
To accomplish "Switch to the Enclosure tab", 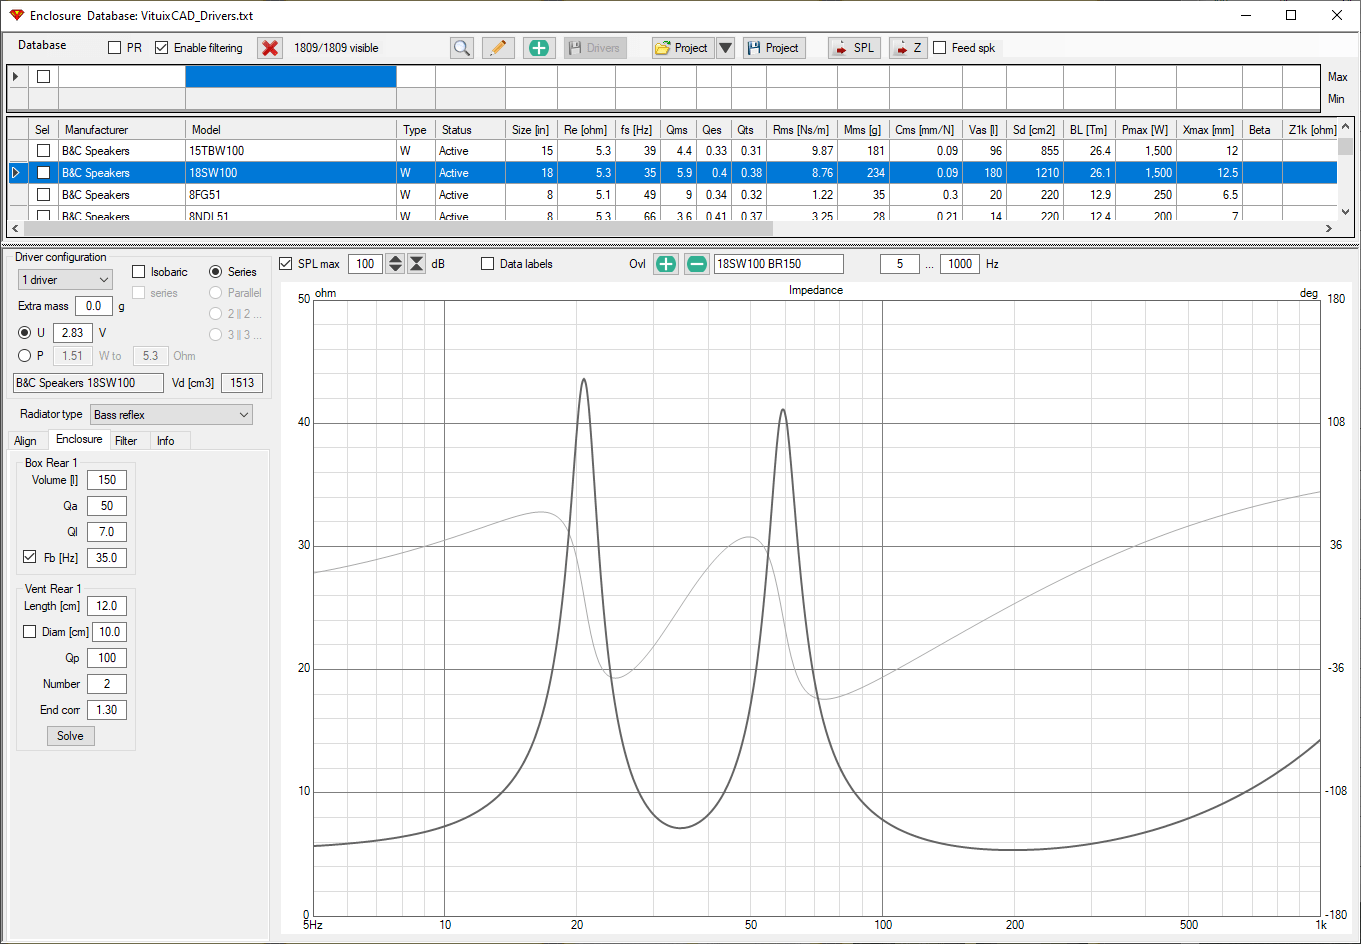I will [x=79, y=440].
